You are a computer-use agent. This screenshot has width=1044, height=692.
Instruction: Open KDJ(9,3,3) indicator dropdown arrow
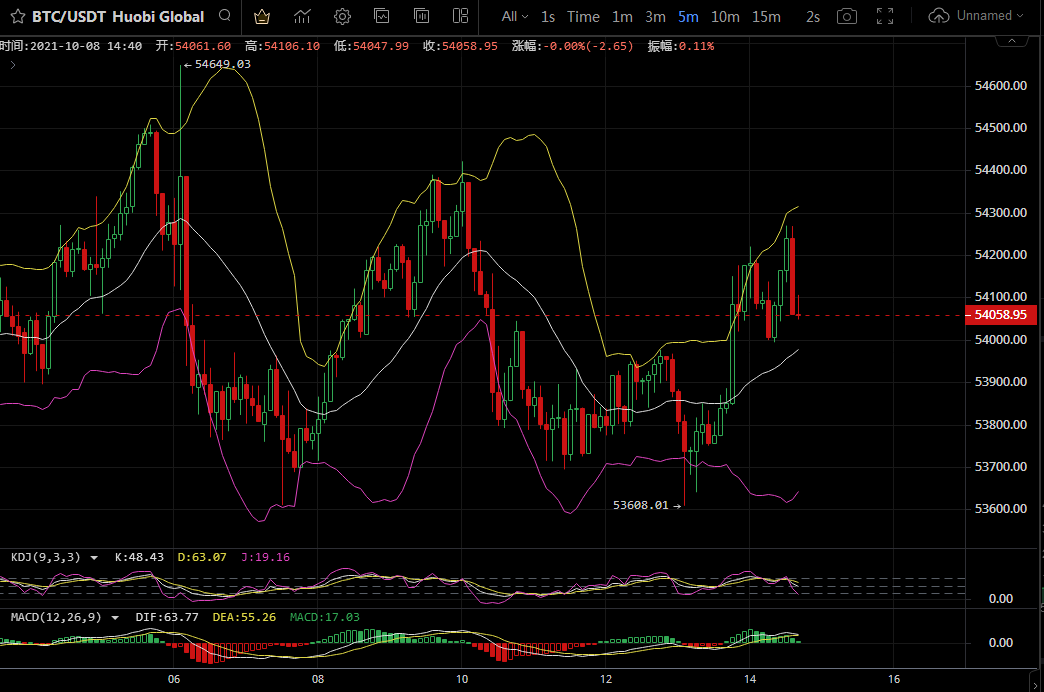[x=94, y=557]
